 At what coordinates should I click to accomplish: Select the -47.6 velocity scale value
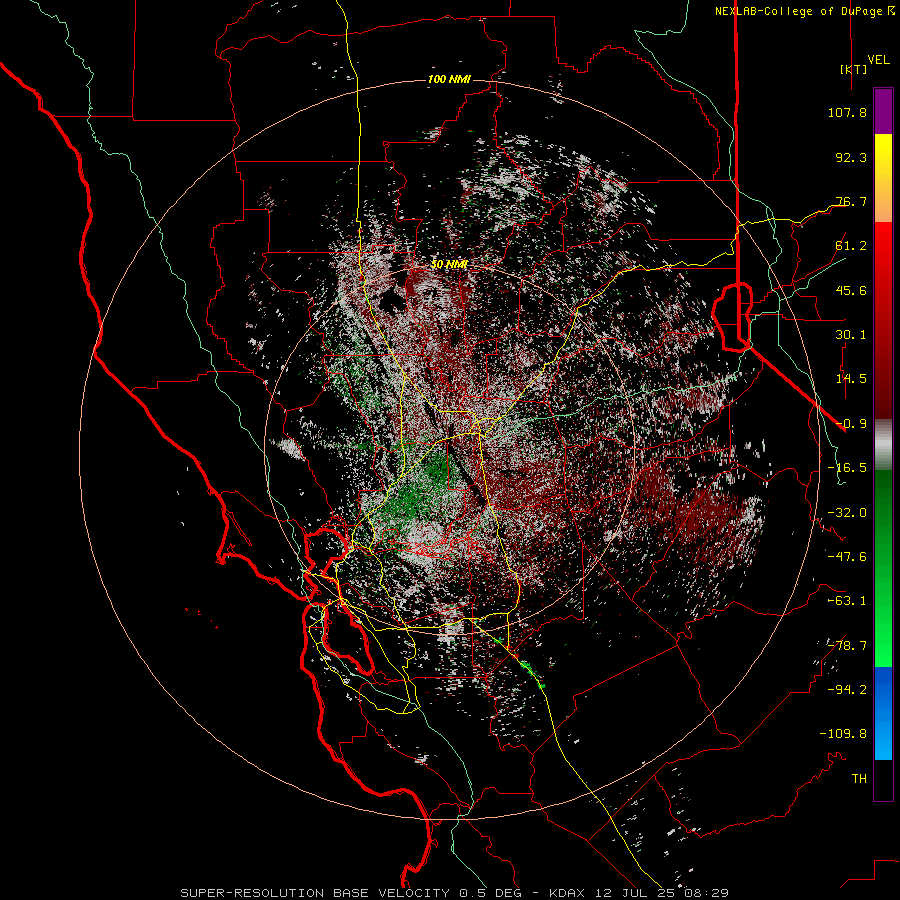pos(847,557)
